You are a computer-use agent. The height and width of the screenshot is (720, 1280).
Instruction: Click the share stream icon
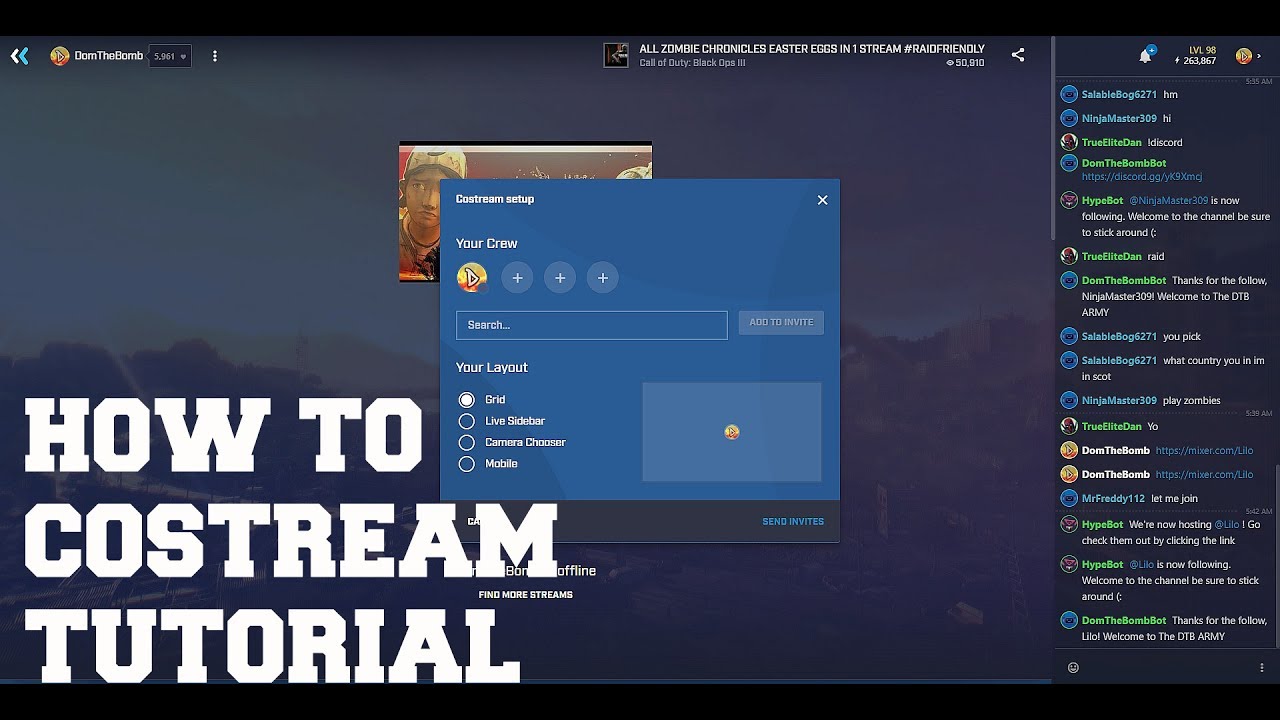[x=1018, y=55]
